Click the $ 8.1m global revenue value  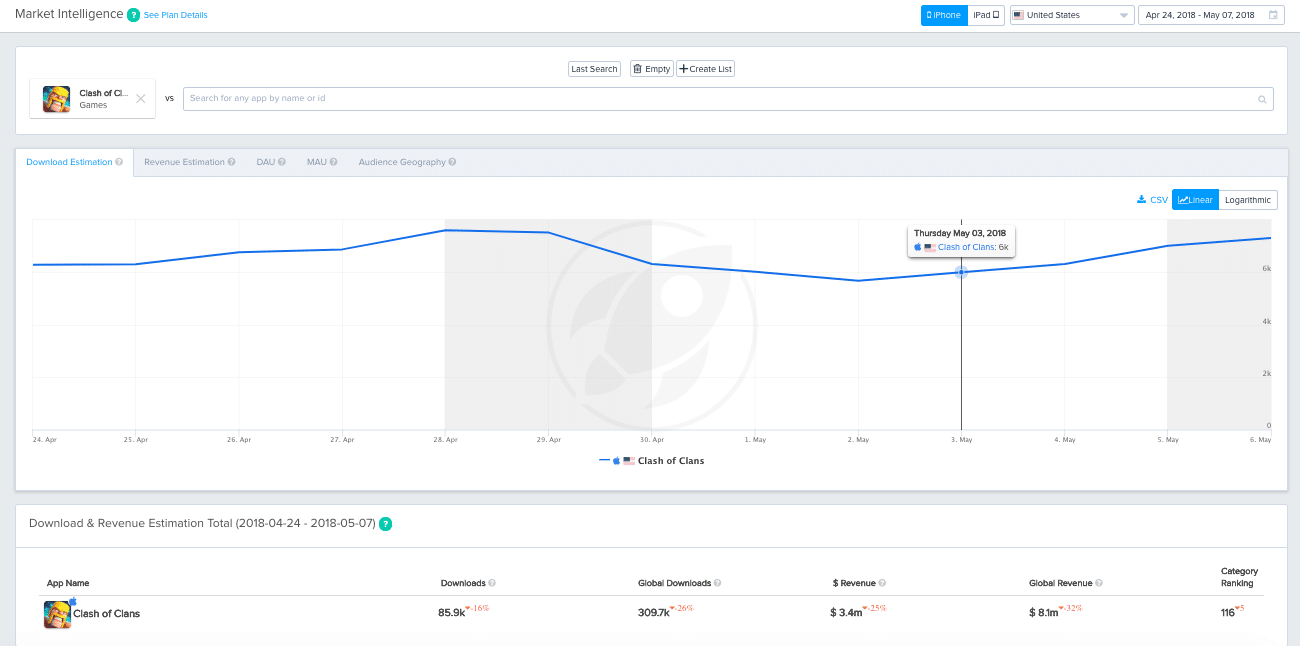1044,613
